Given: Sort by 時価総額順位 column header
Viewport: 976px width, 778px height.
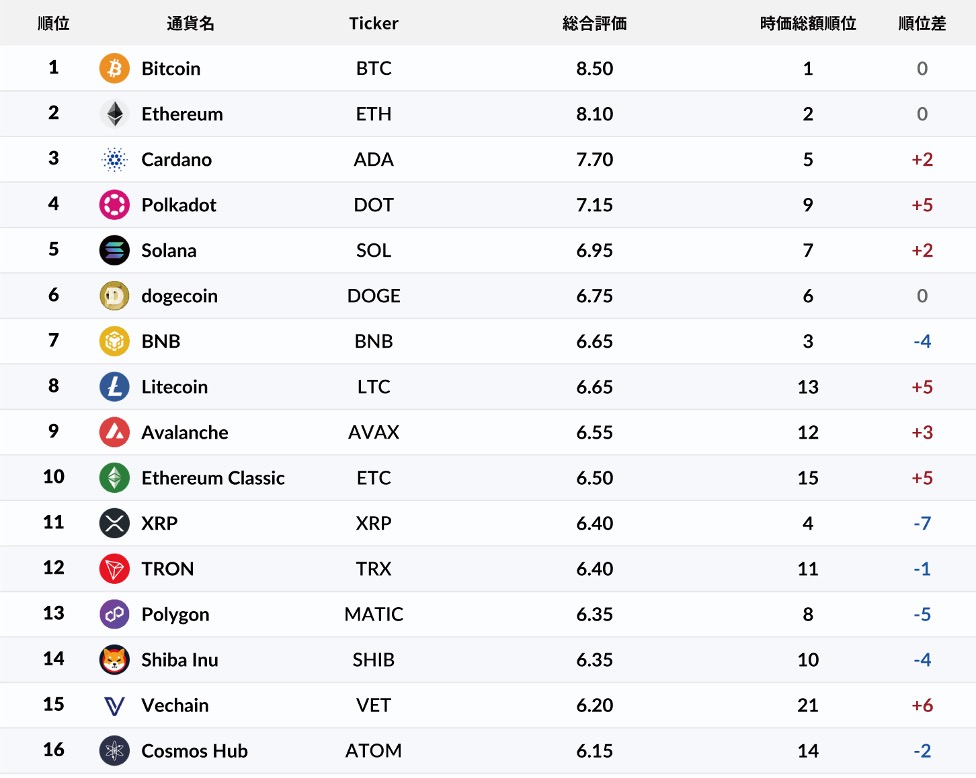Looking at the screenshot, I should pyautogui.click(x=808, y=23).
